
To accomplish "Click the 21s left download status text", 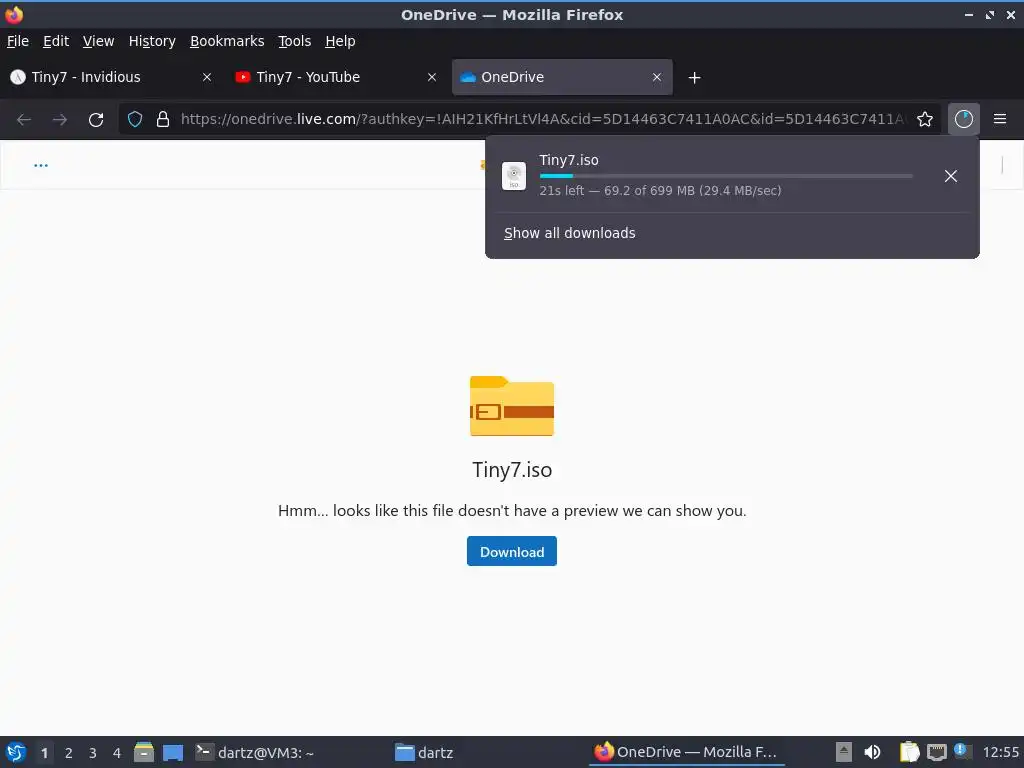I will click(x=660, y=191).
